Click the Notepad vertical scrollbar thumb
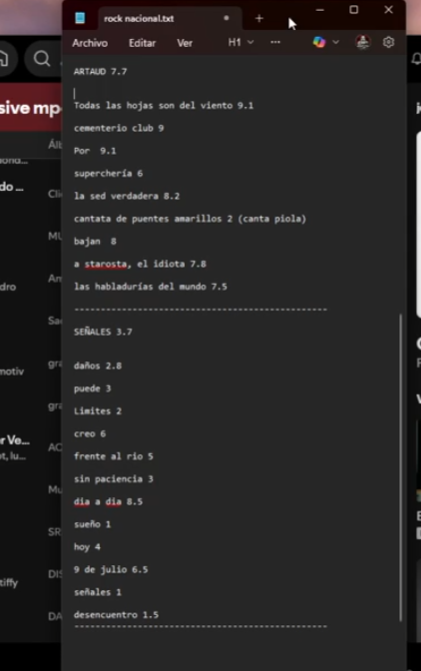Viewport: 421px width, 671px height. point(400,467)
